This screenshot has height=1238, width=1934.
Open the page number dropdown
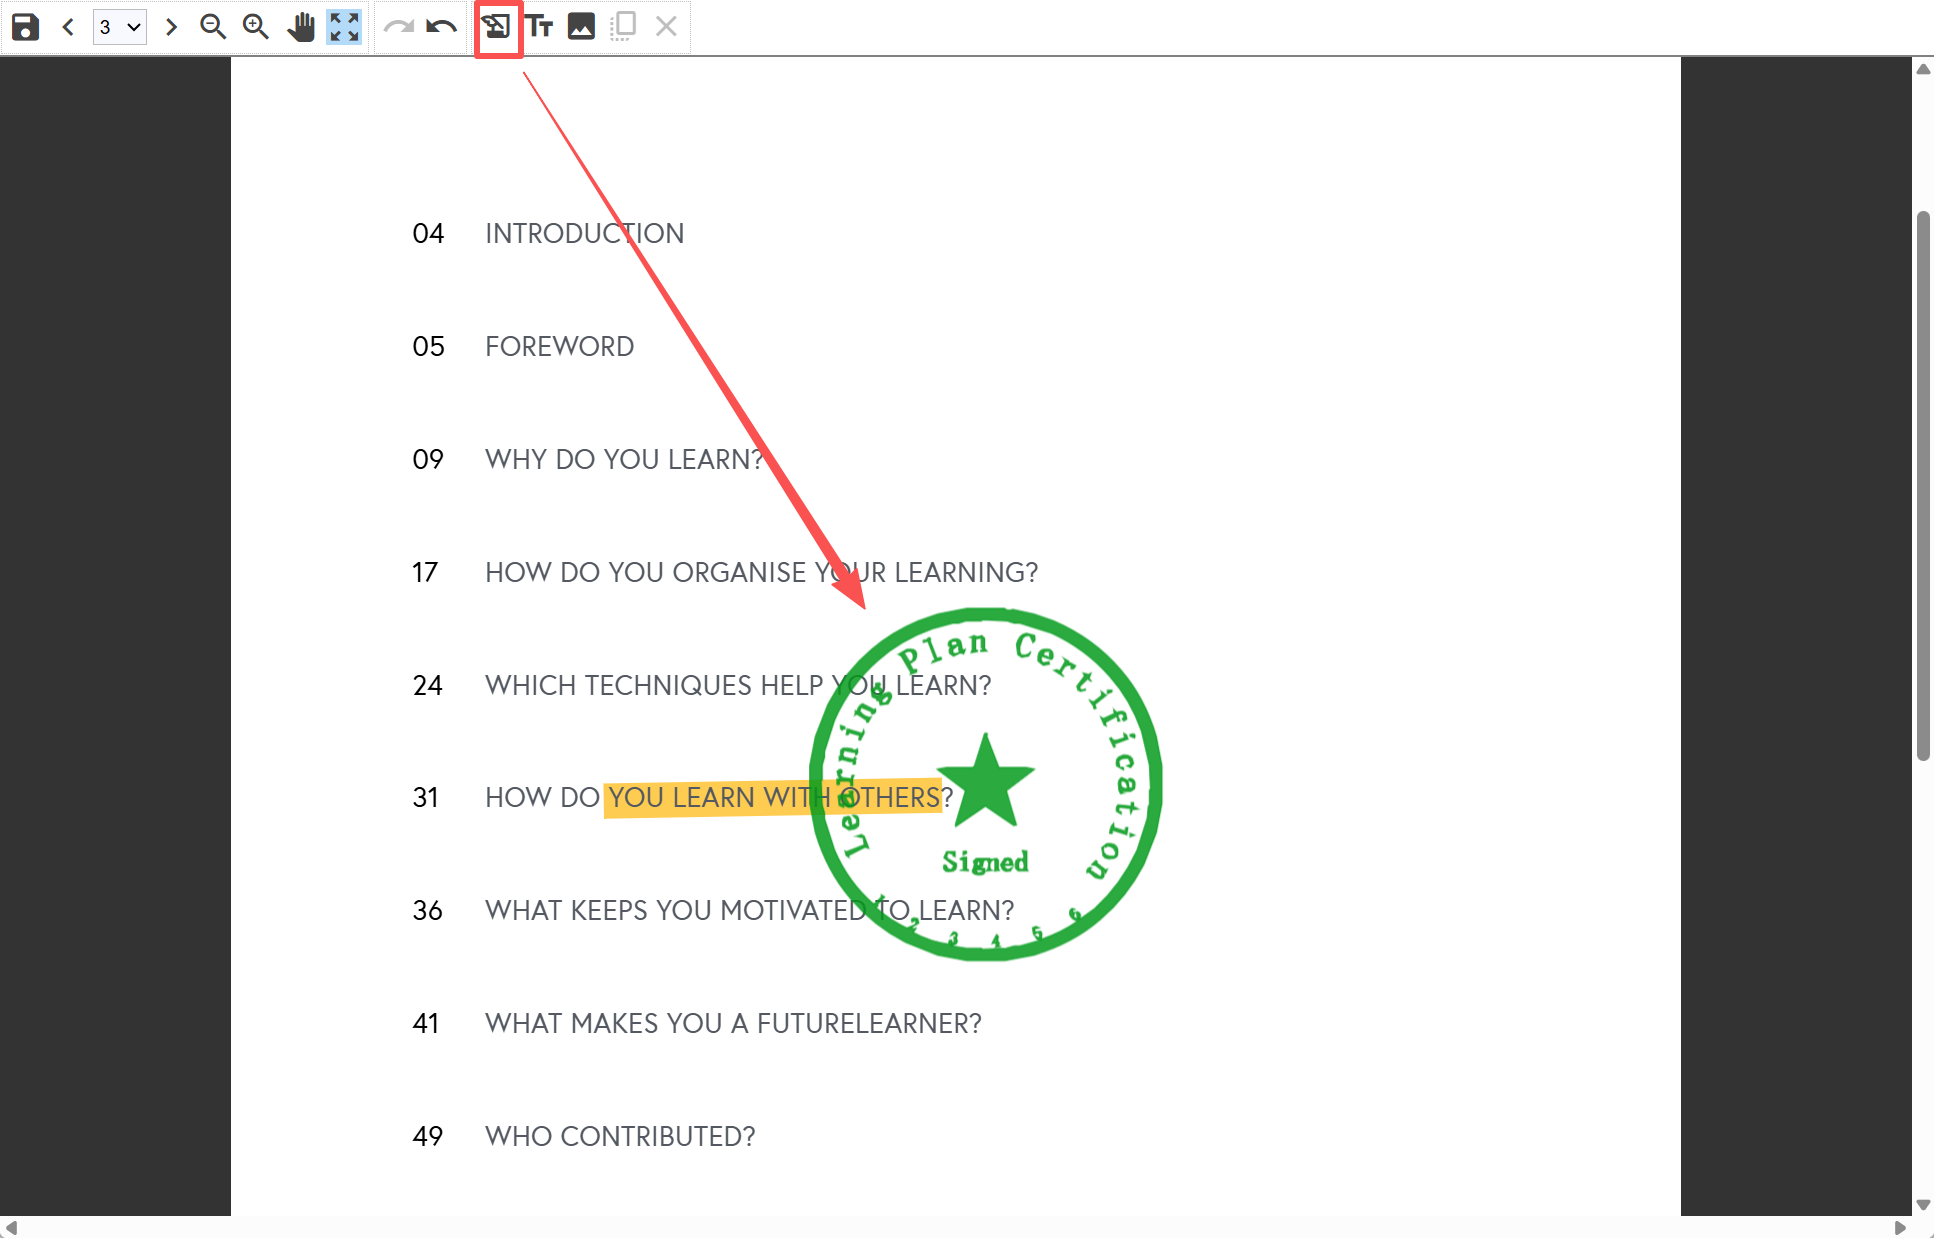point(119,27)
